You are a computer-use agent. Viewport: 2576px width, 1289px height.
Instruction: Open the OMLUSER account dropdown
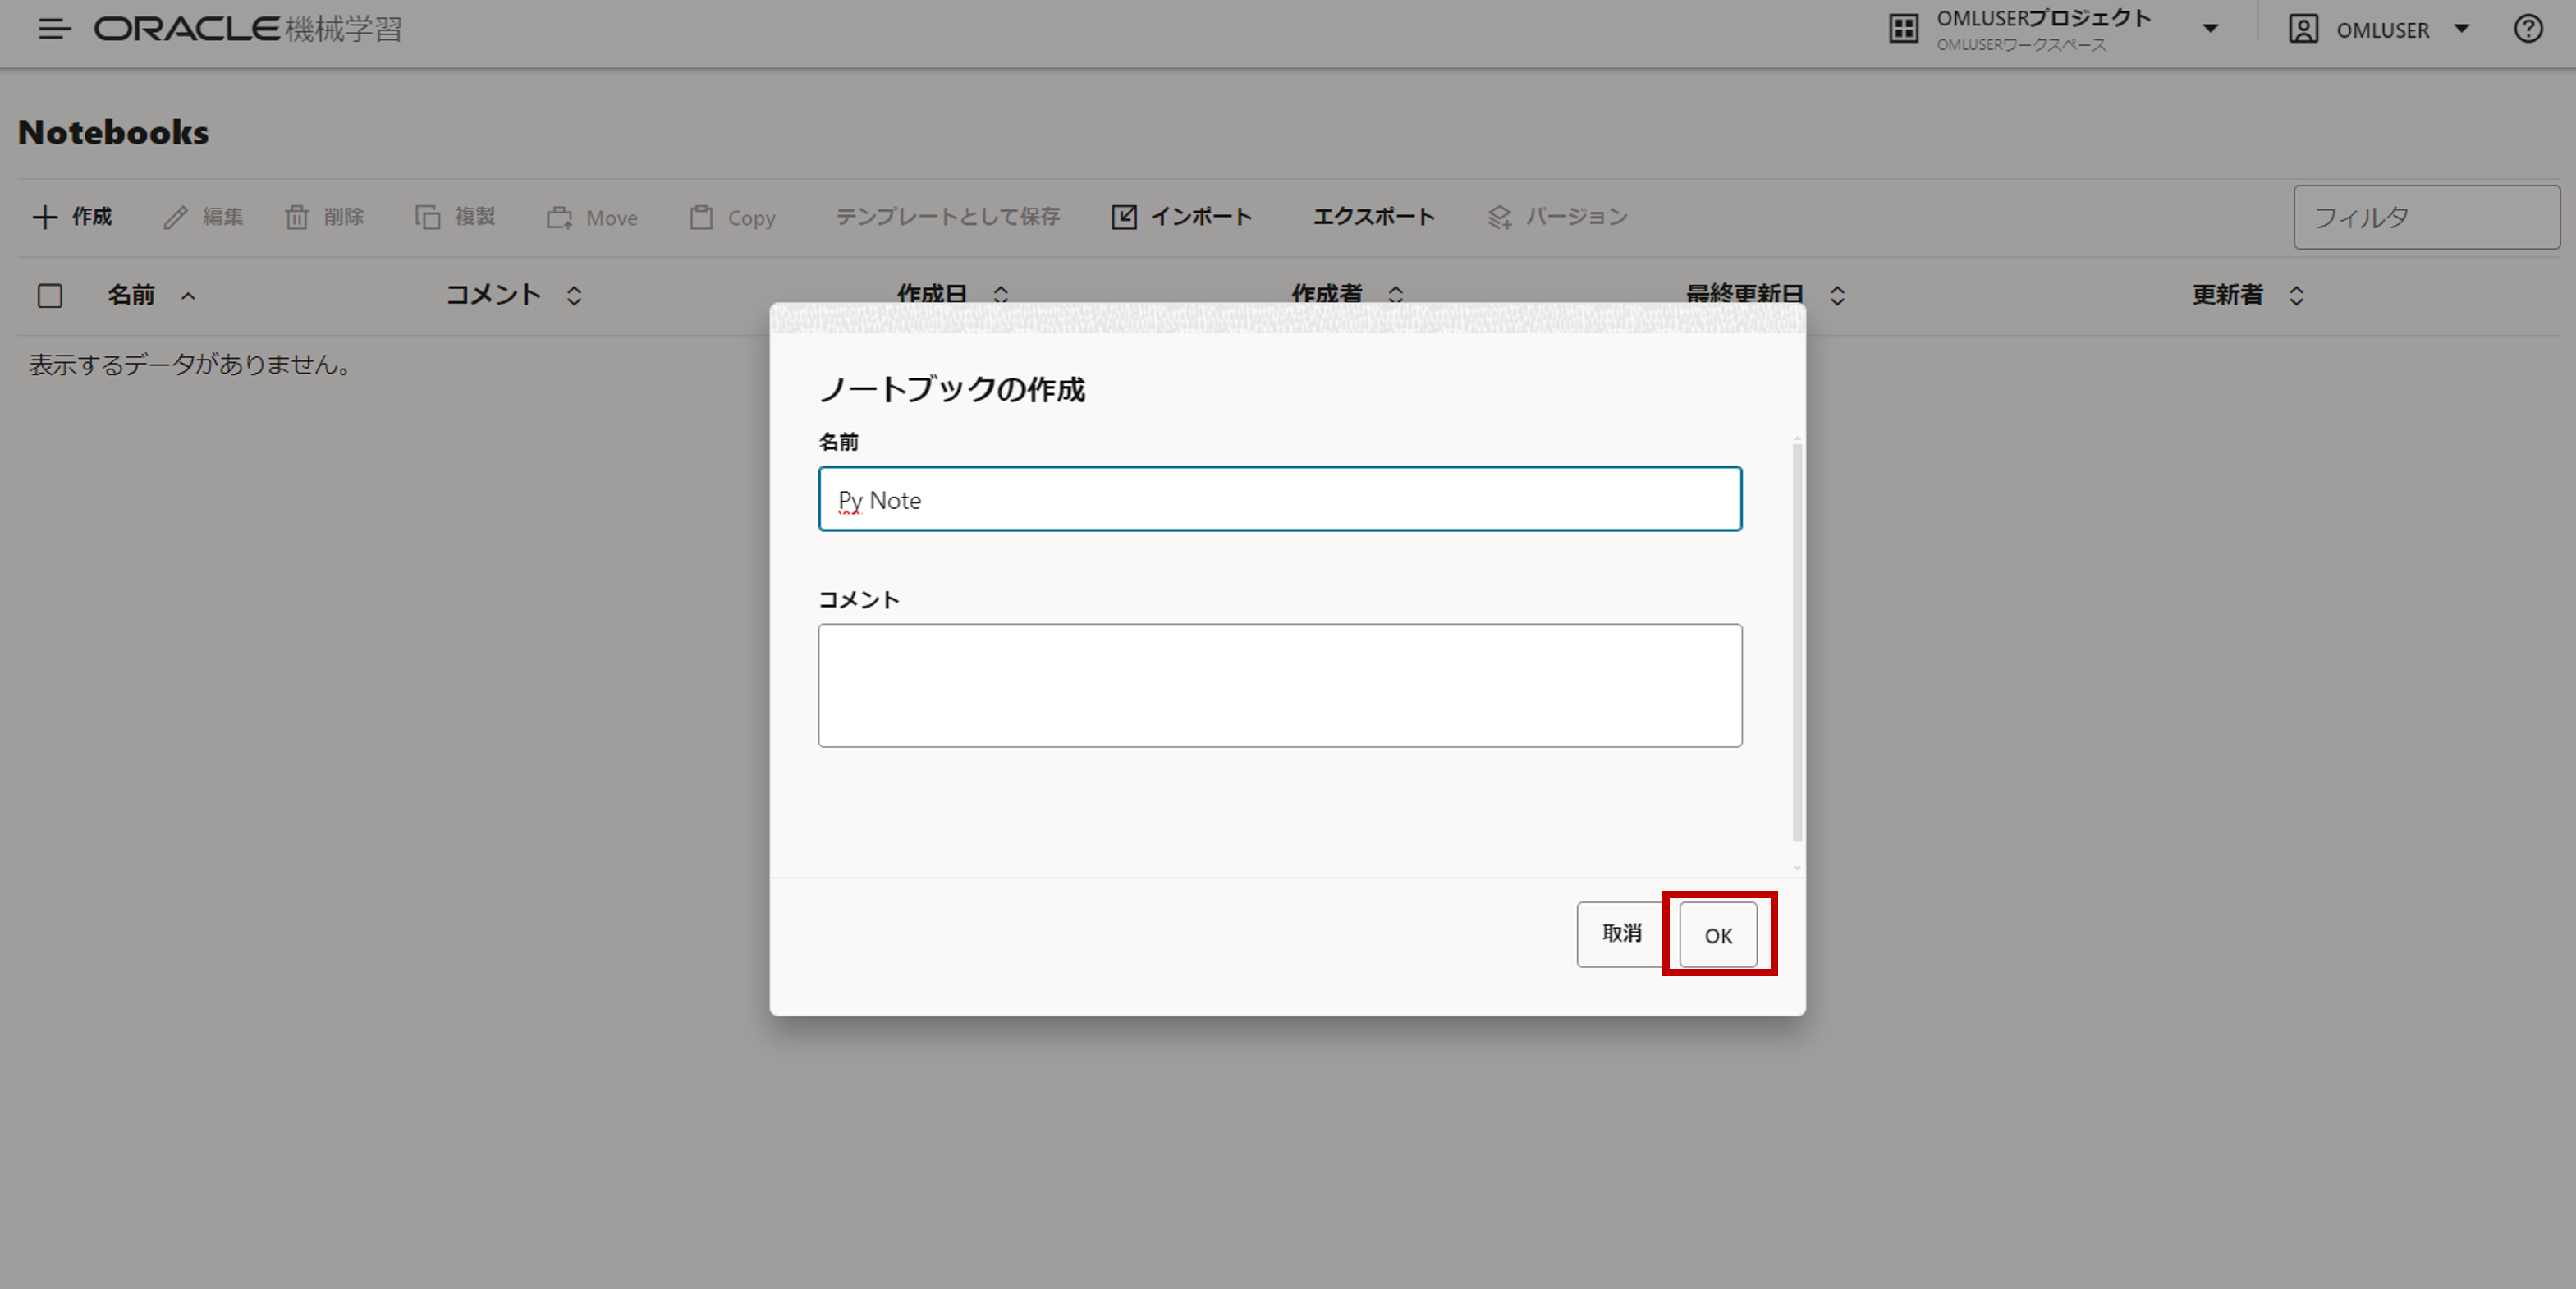(x=2461, y=29)
